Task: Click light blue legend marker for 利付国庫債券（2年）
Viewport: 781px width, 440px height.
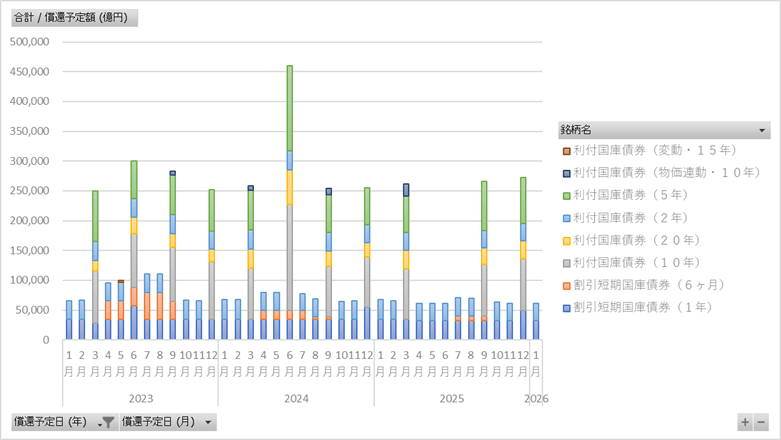Action: pos(566,217)
